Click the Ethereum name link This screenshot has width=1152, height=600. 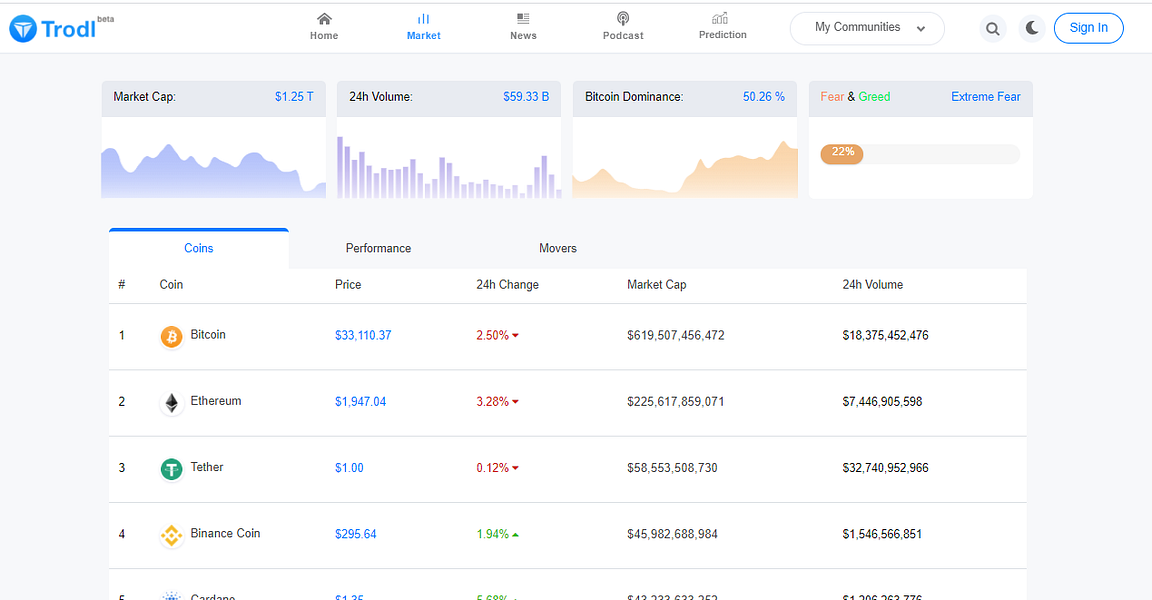216,400
